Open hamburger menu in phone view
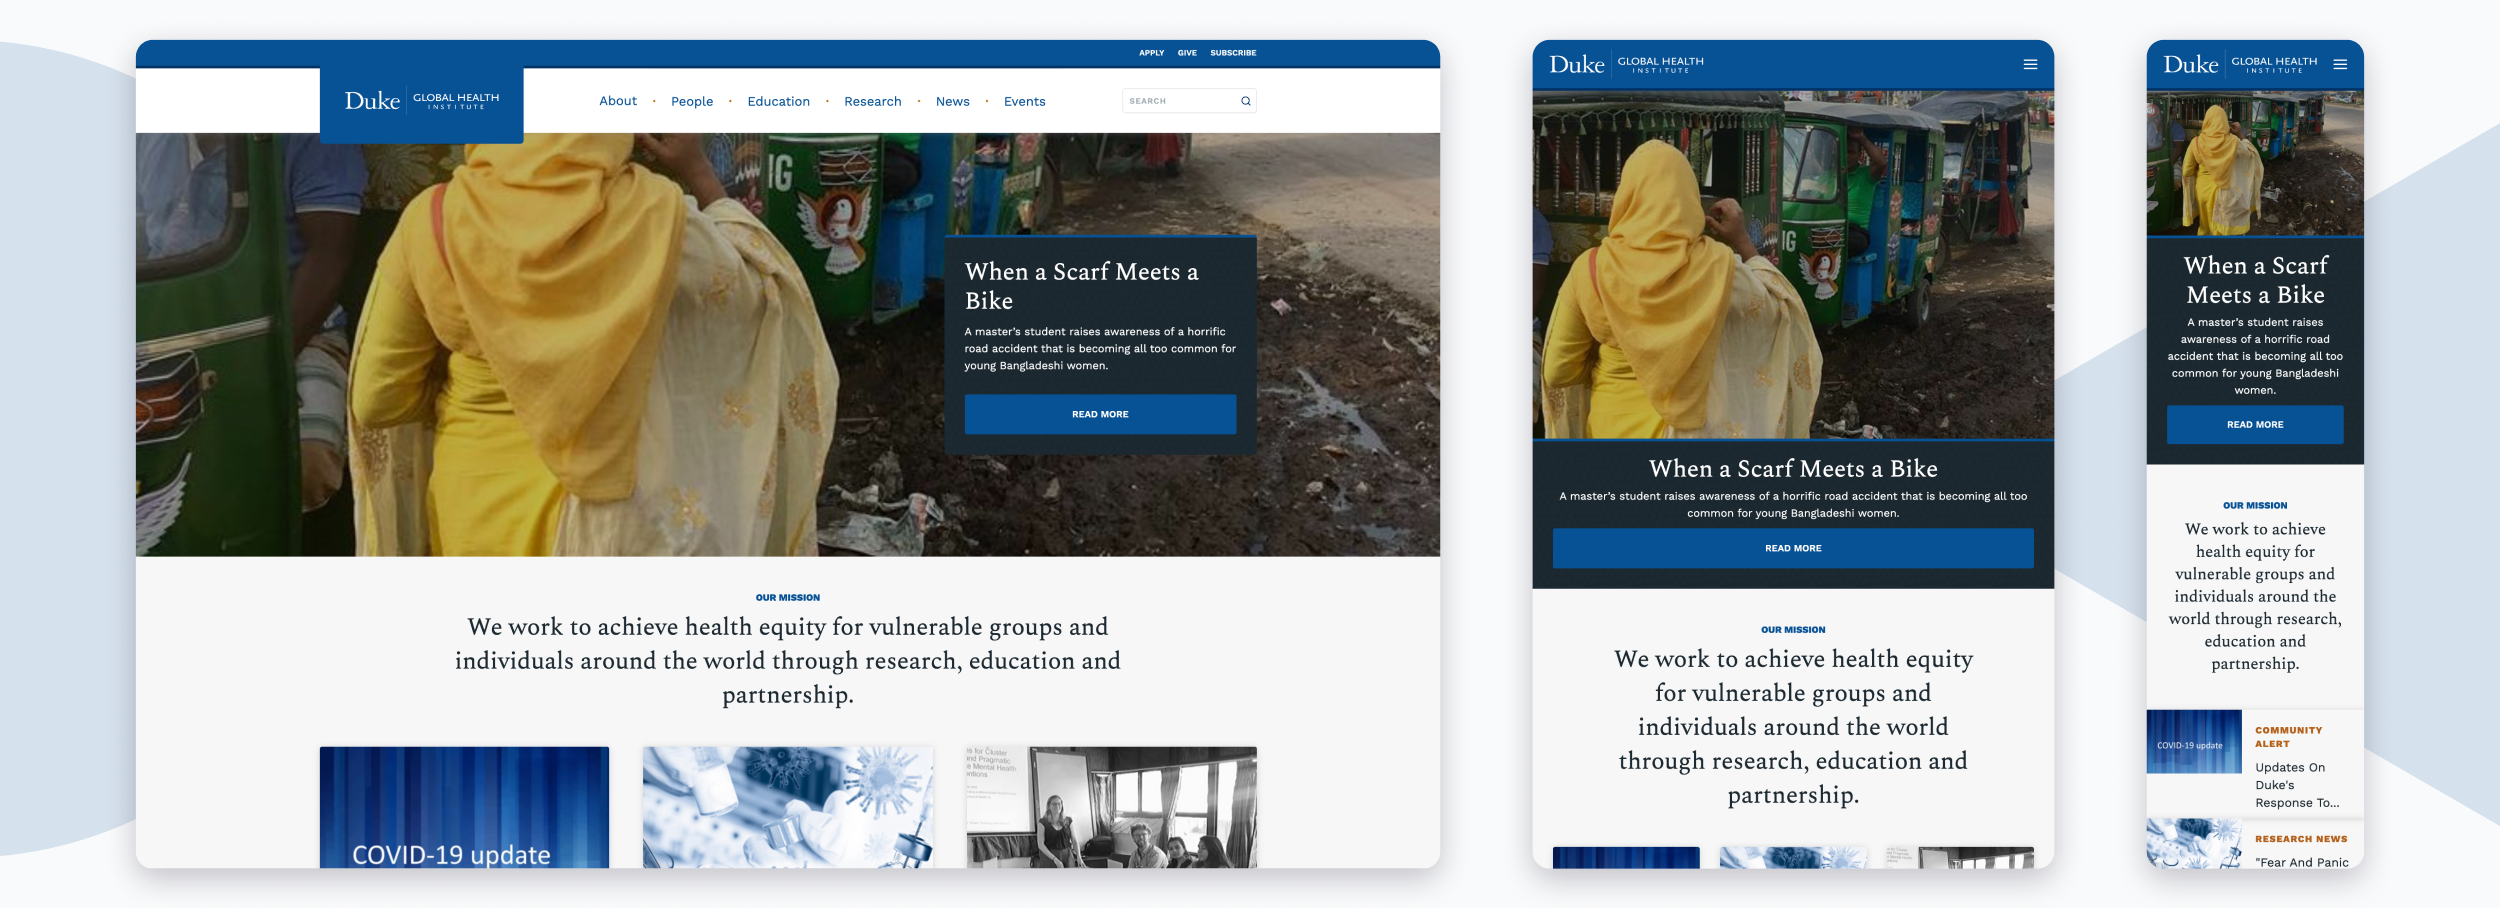This screenshot has height=908, width=2500. coord(2340,64)
